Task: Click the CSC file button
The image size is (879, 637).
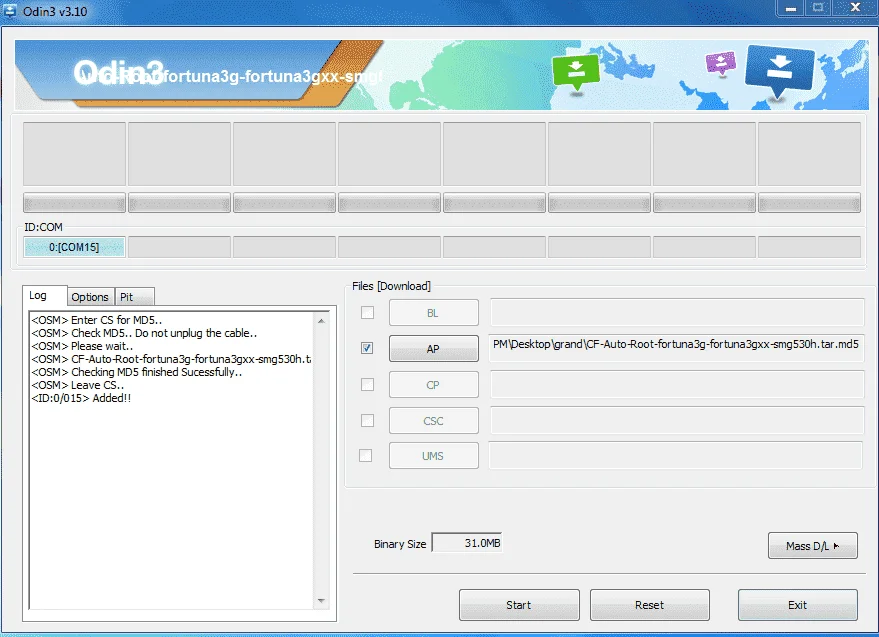Action: click(x=433, y=421)
